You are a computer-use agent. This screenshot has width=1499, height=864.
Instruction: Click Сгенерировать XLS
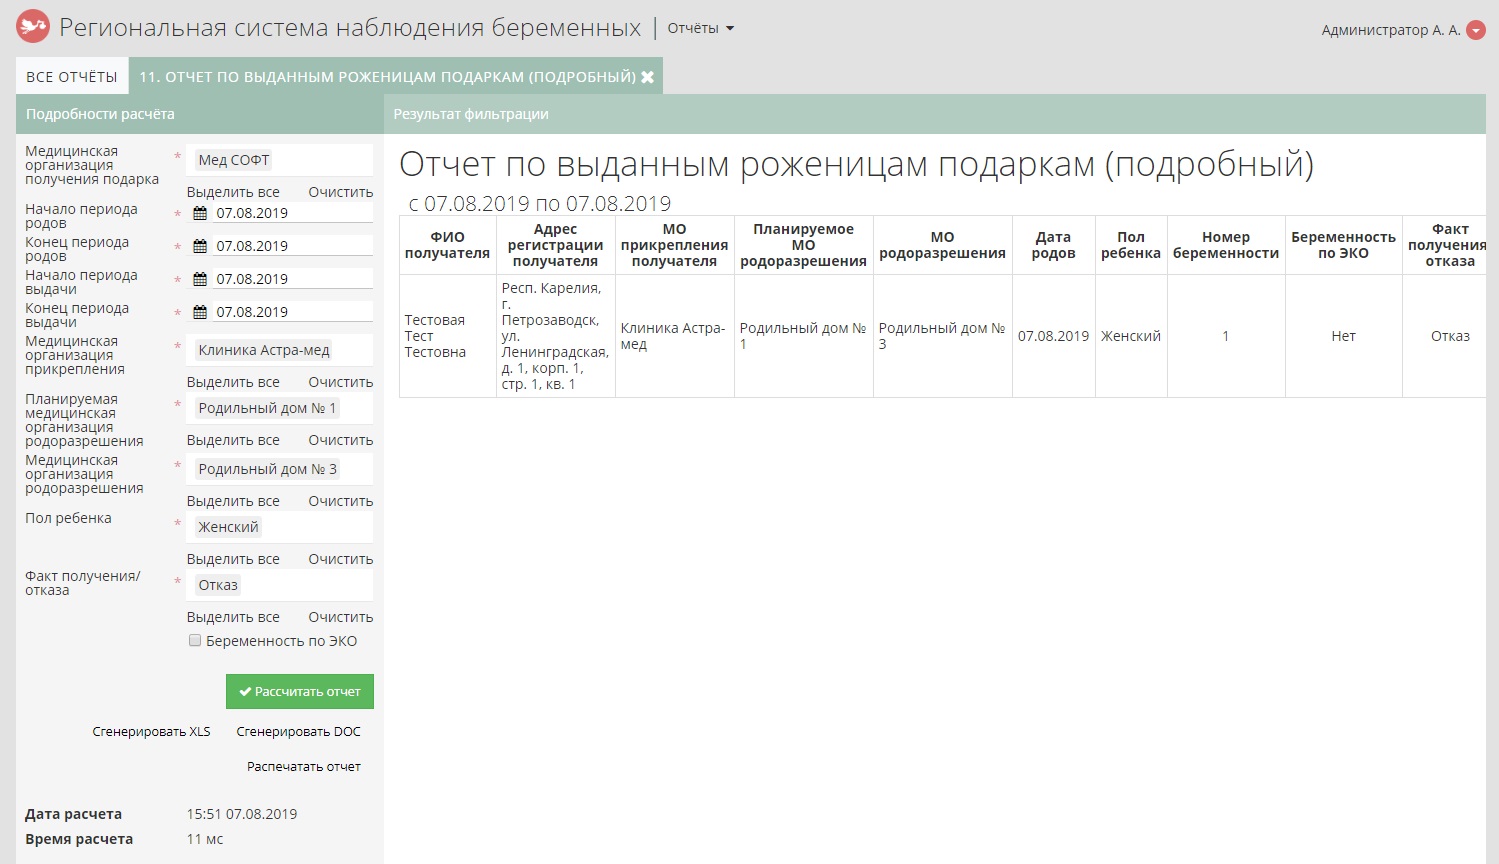(x=152, y=732)
